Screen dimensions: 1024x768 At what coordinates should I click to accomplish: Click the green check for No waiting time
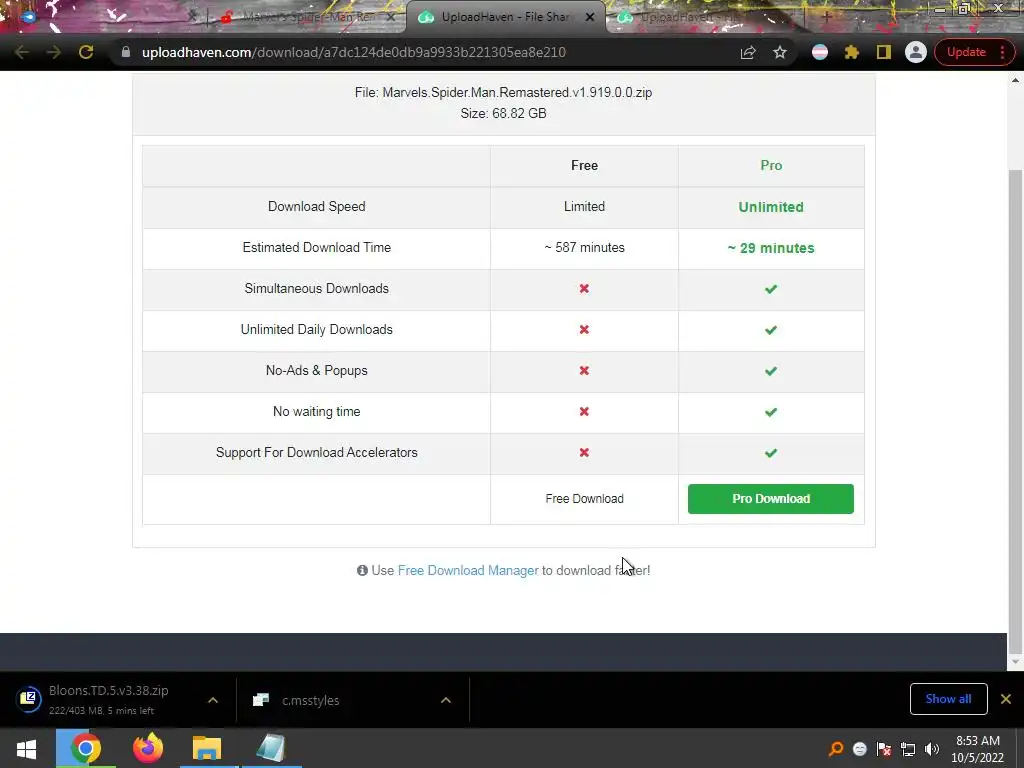point(771,413)
